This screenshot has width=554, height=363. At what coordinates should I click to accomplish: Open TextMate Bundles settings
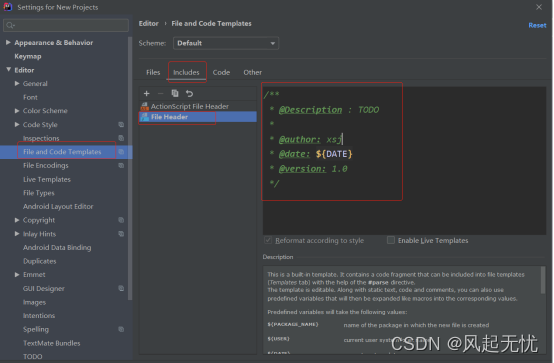pos(52,343)
